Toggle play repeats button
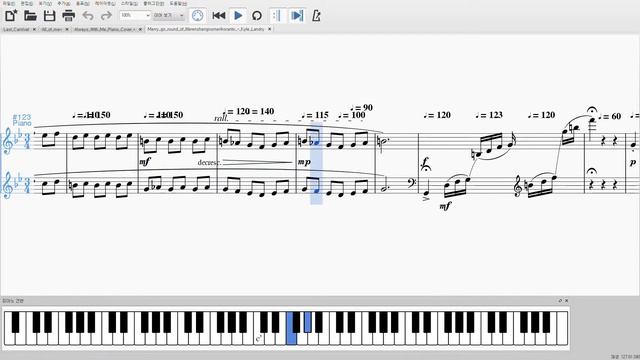Screen dimensions: 640x360 point(277,16)
